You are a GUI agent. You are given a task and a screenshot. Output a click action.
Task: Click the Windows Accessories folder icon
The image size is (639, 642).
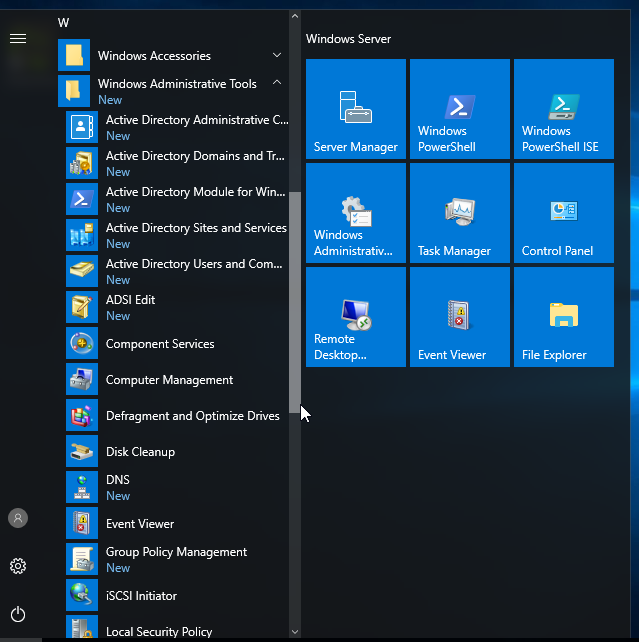[x=74, y=55]
